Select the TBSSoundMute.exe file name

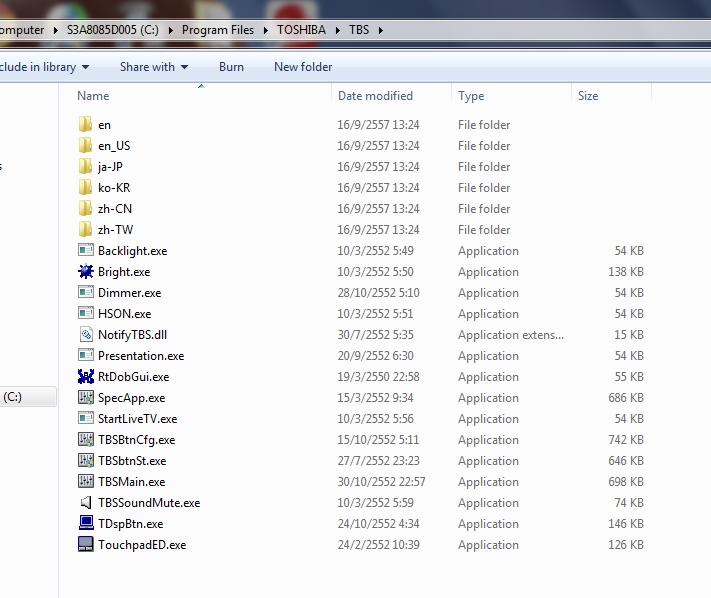[149, 503]
